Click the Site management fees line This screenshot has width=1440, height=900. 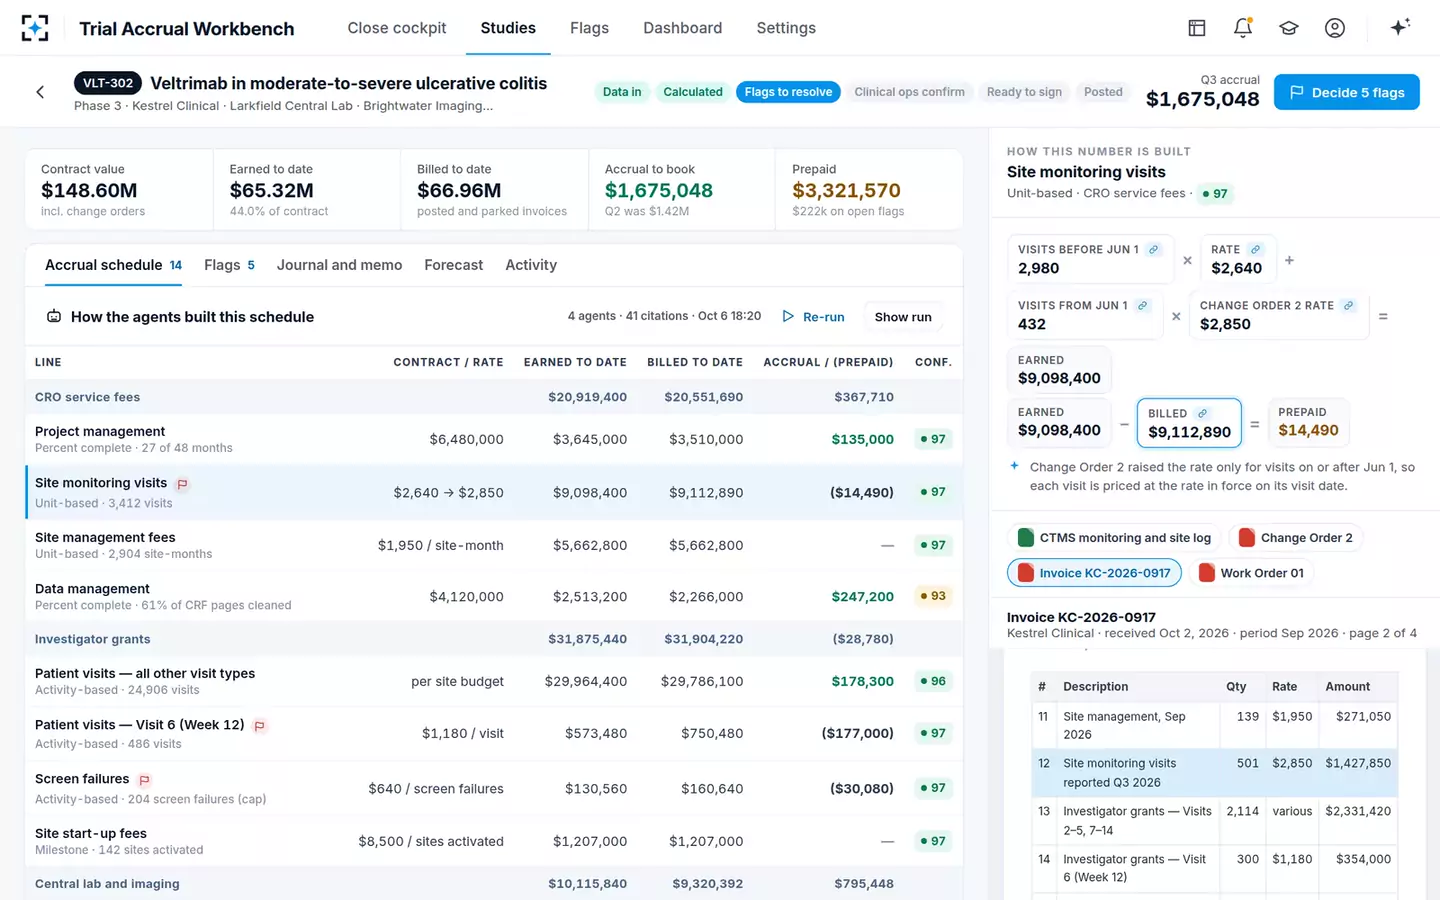click(494, 546)
